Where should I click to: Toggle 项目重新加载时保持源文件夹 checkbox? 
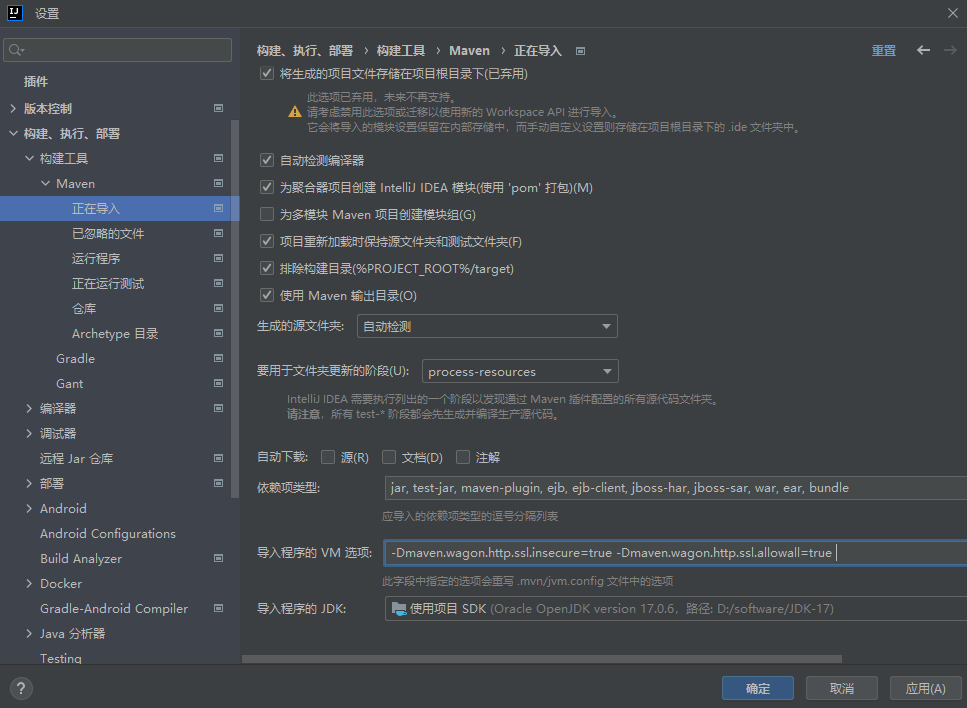(266, 242)
